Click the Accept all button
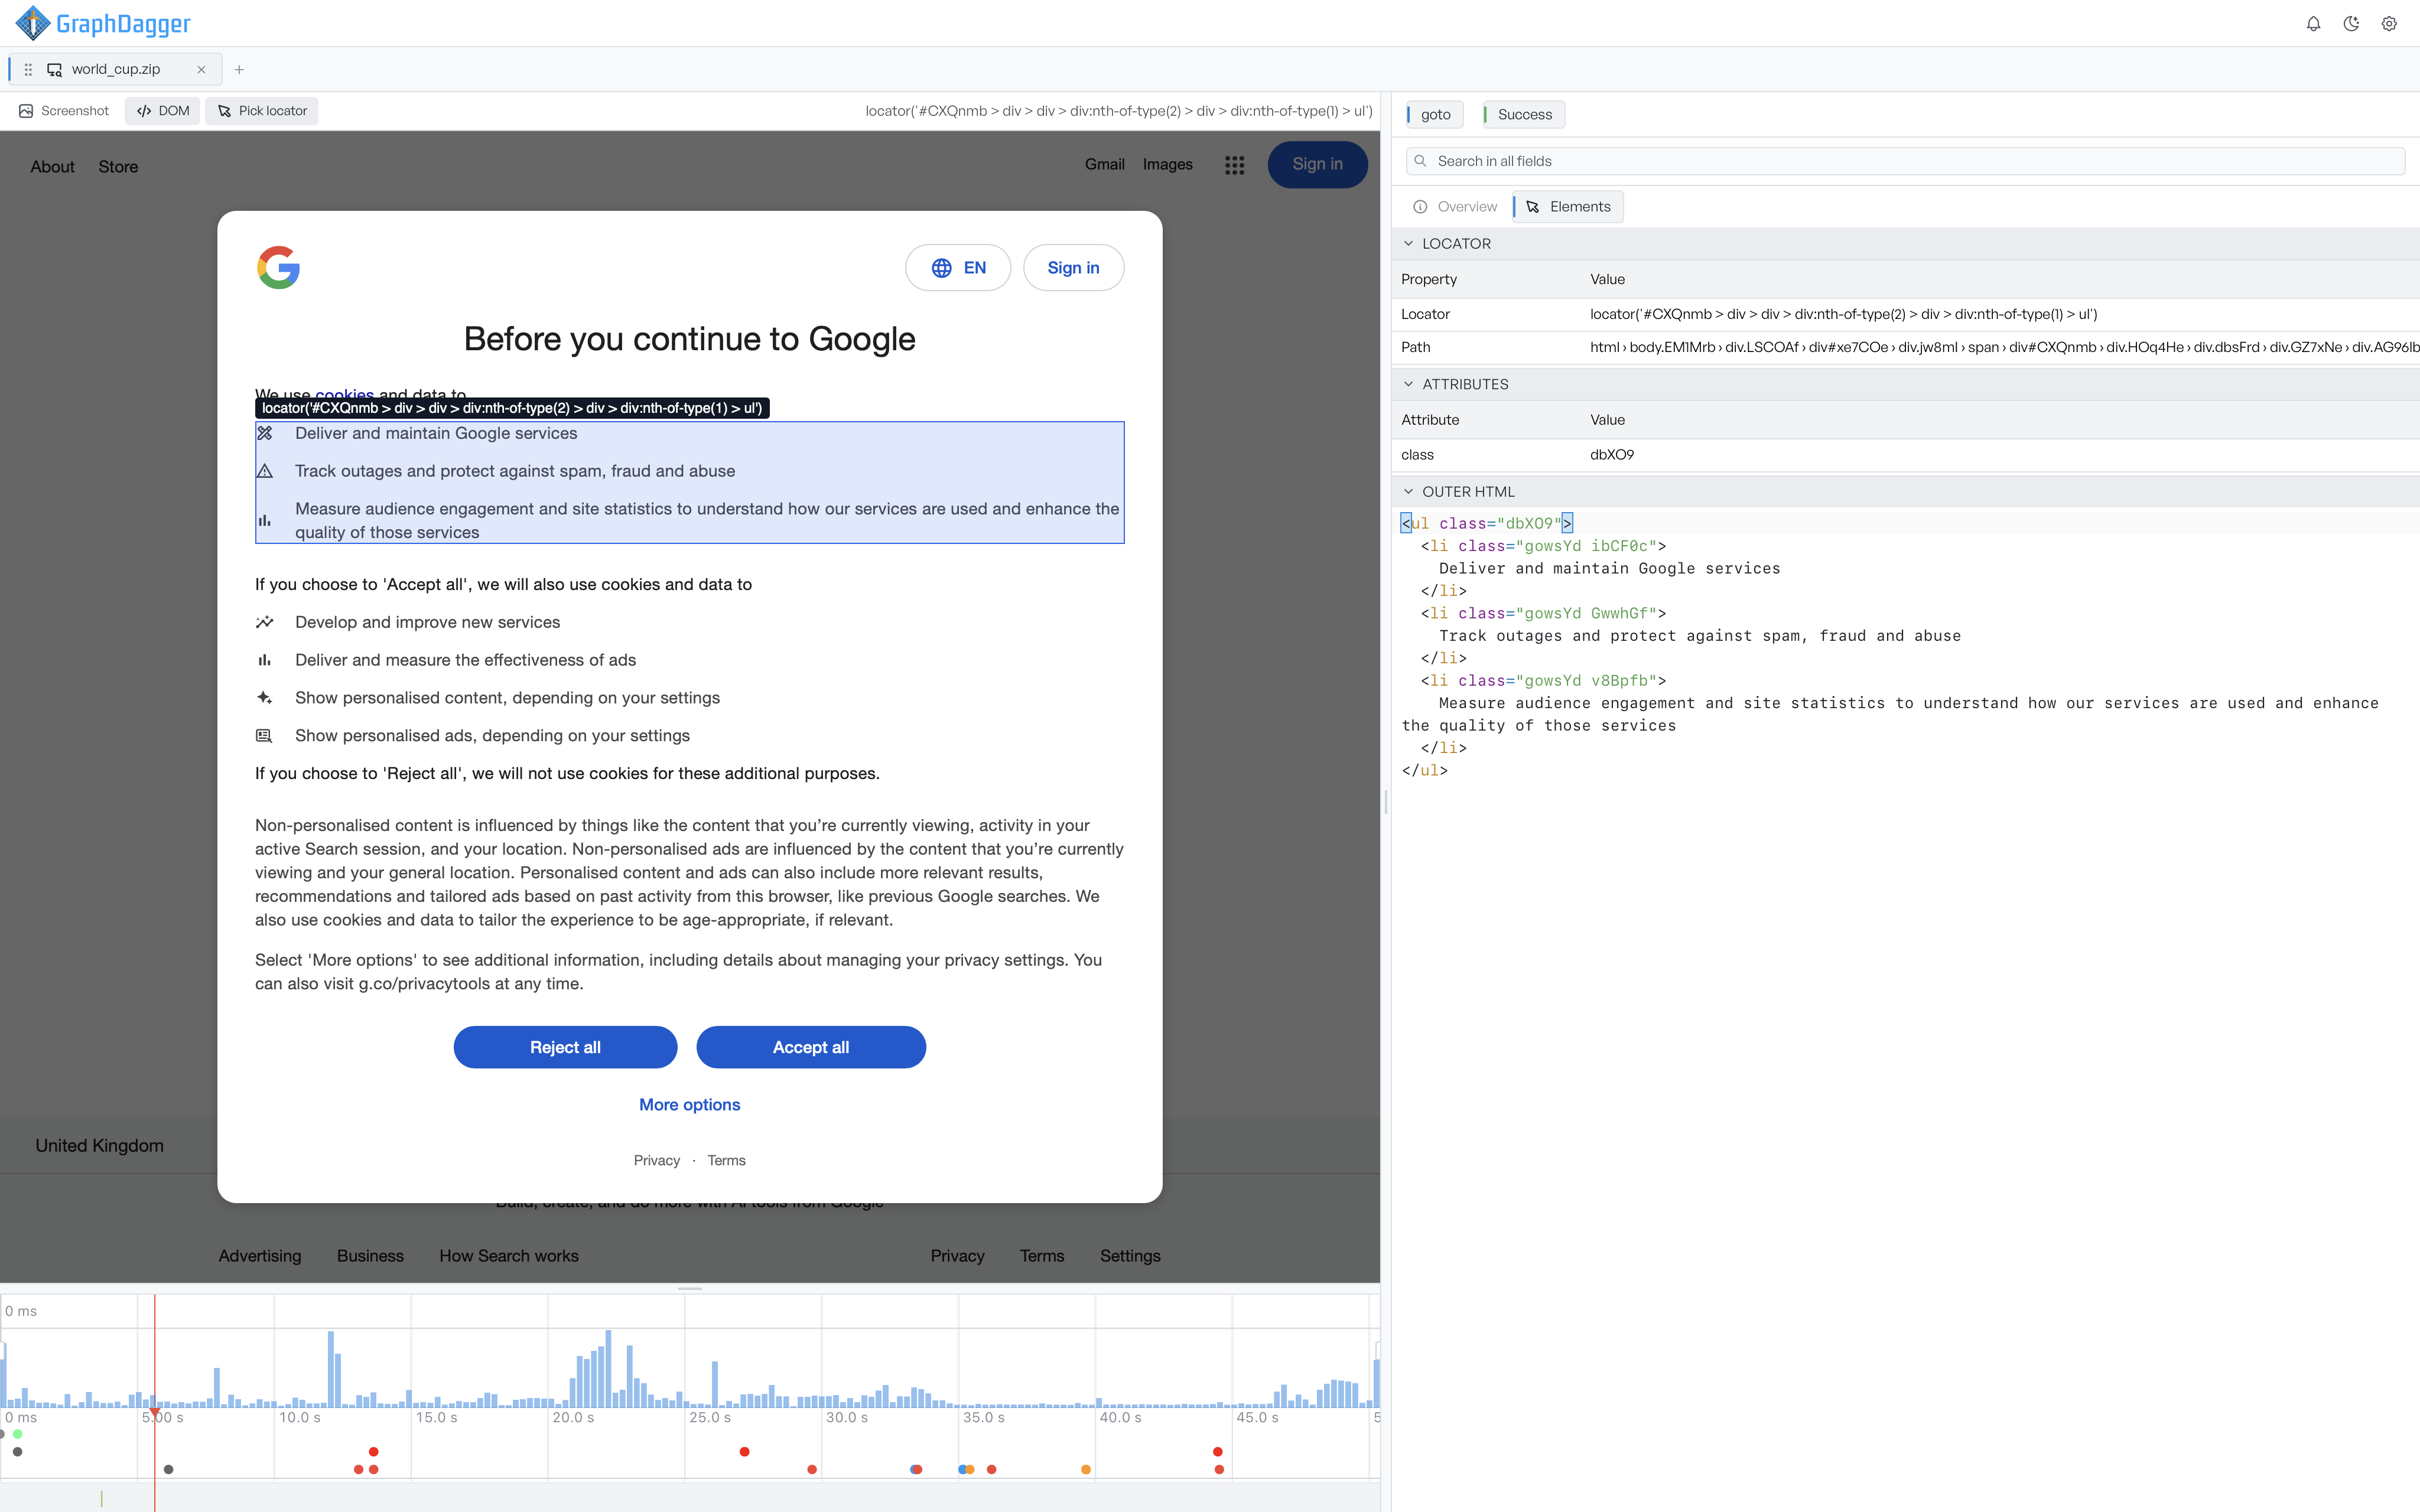2420x1512 pixels. [x=811, y=1047]
